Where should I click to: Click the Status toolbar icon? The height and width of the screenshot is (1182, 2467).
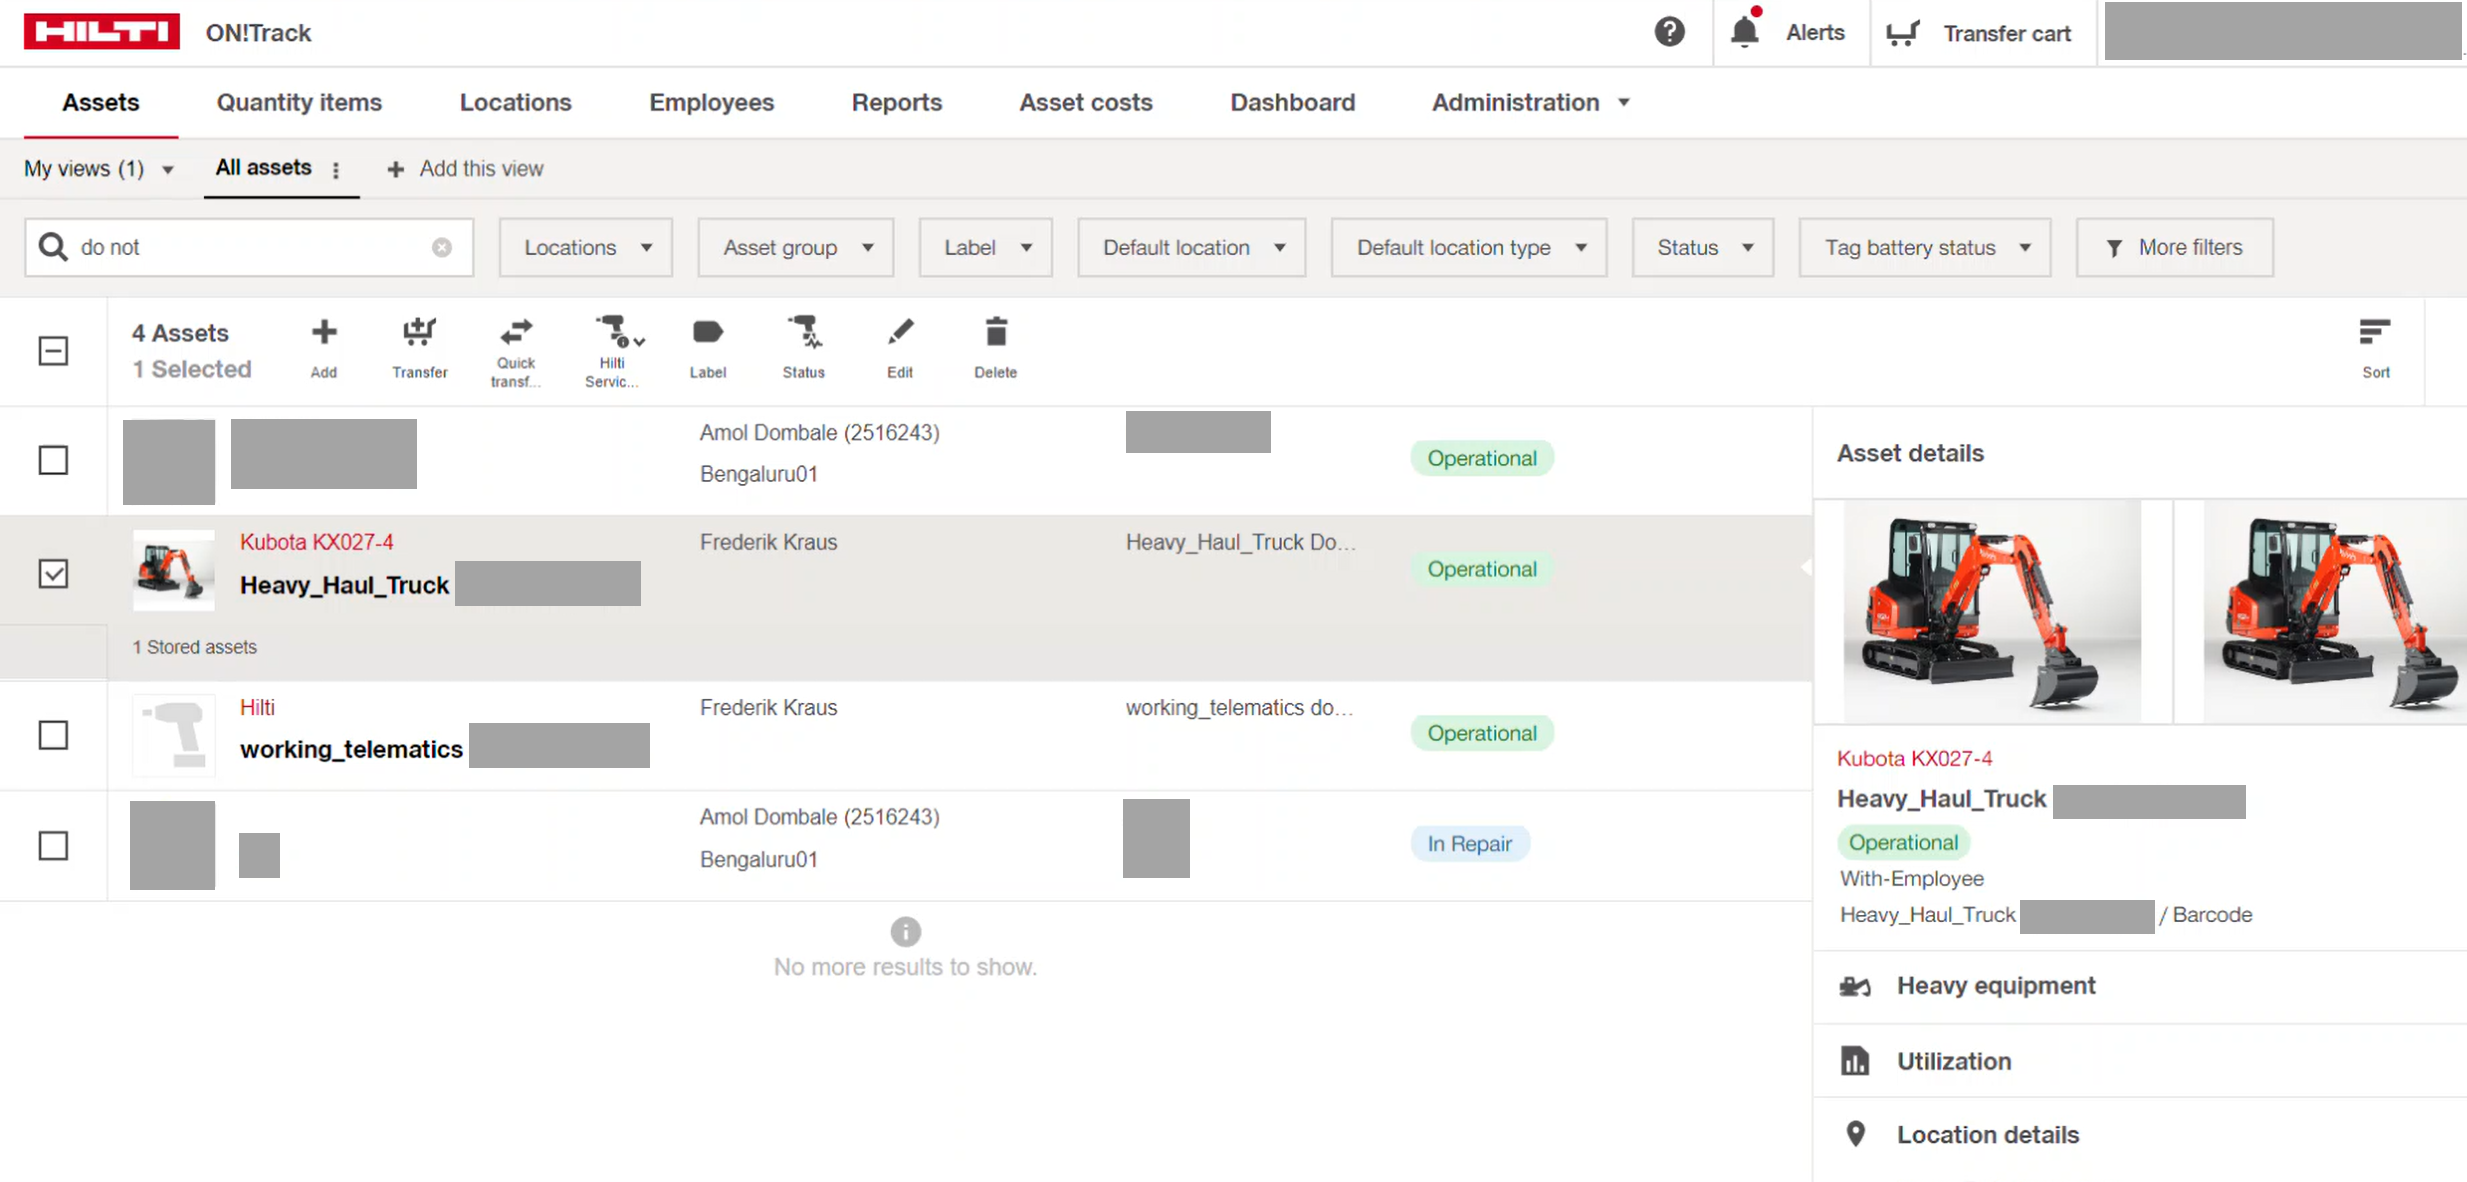[x=804, y=332]
